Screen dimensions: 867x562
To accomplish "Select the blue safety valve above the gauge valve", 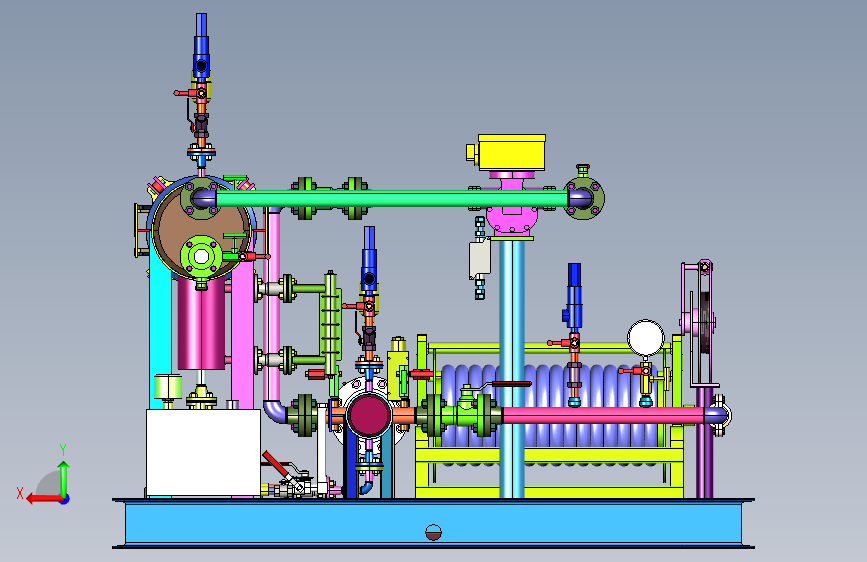I will point(574,296).
